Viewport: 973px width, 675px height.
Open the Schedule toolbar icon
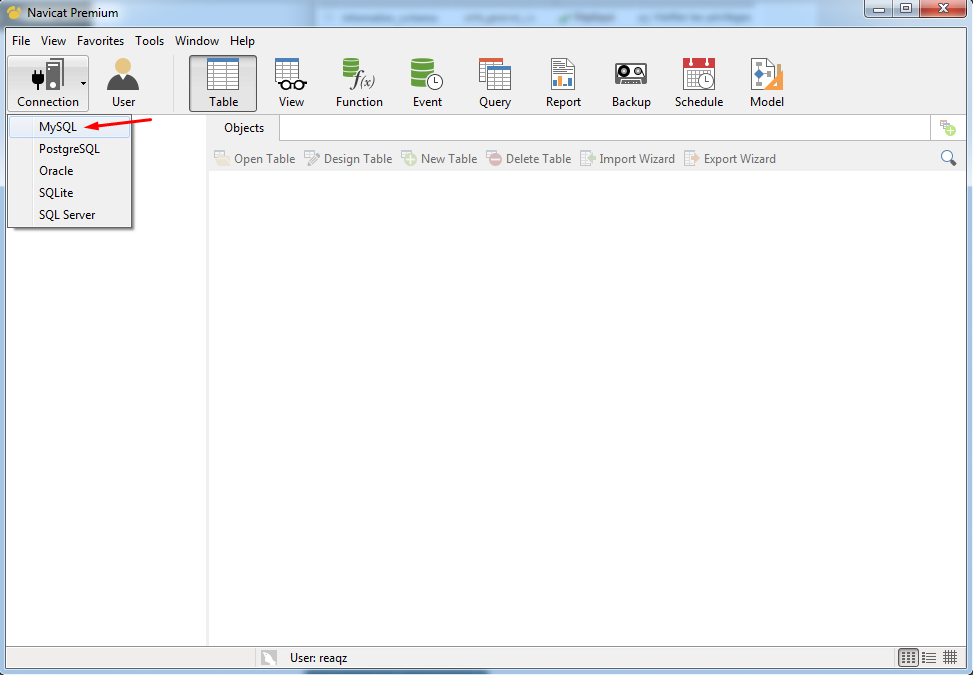699,83
